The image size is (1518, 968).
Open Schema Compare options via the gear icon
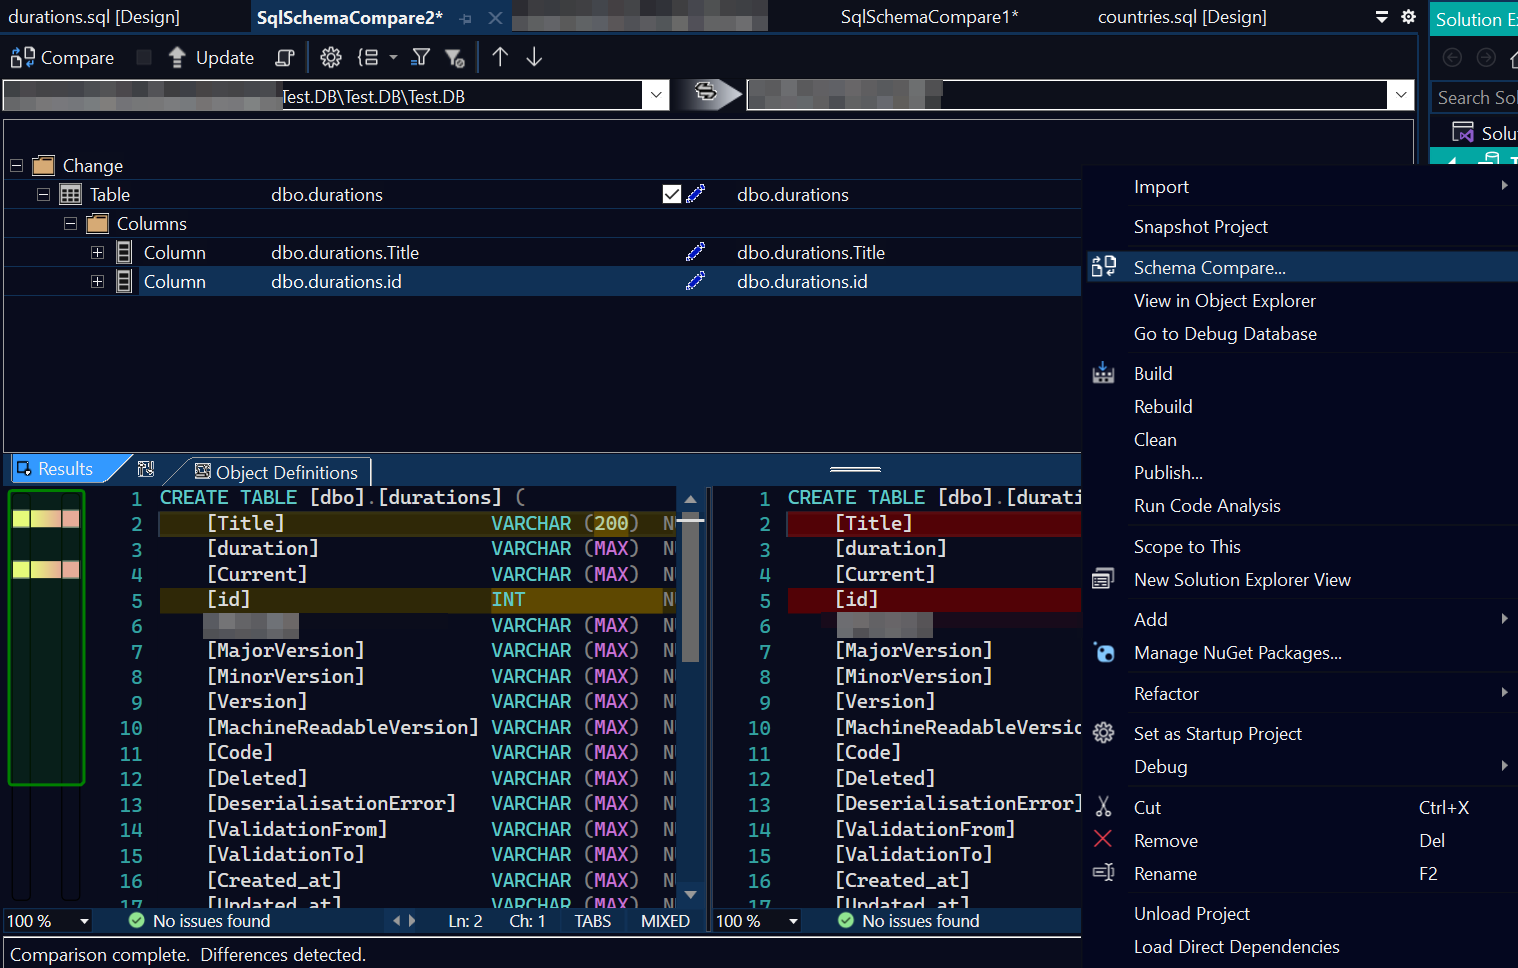tap(331, 57)
